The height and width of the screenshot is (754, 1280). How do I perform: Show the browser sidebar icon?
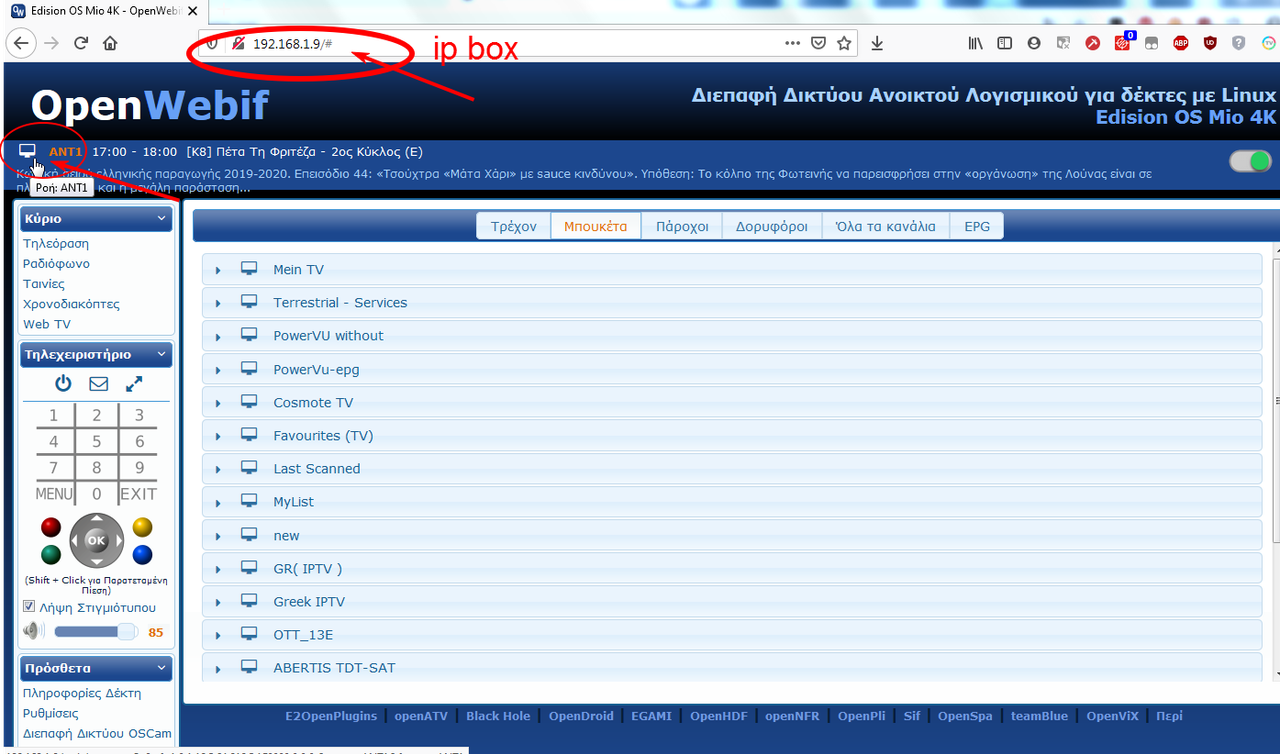[1004, 43]
